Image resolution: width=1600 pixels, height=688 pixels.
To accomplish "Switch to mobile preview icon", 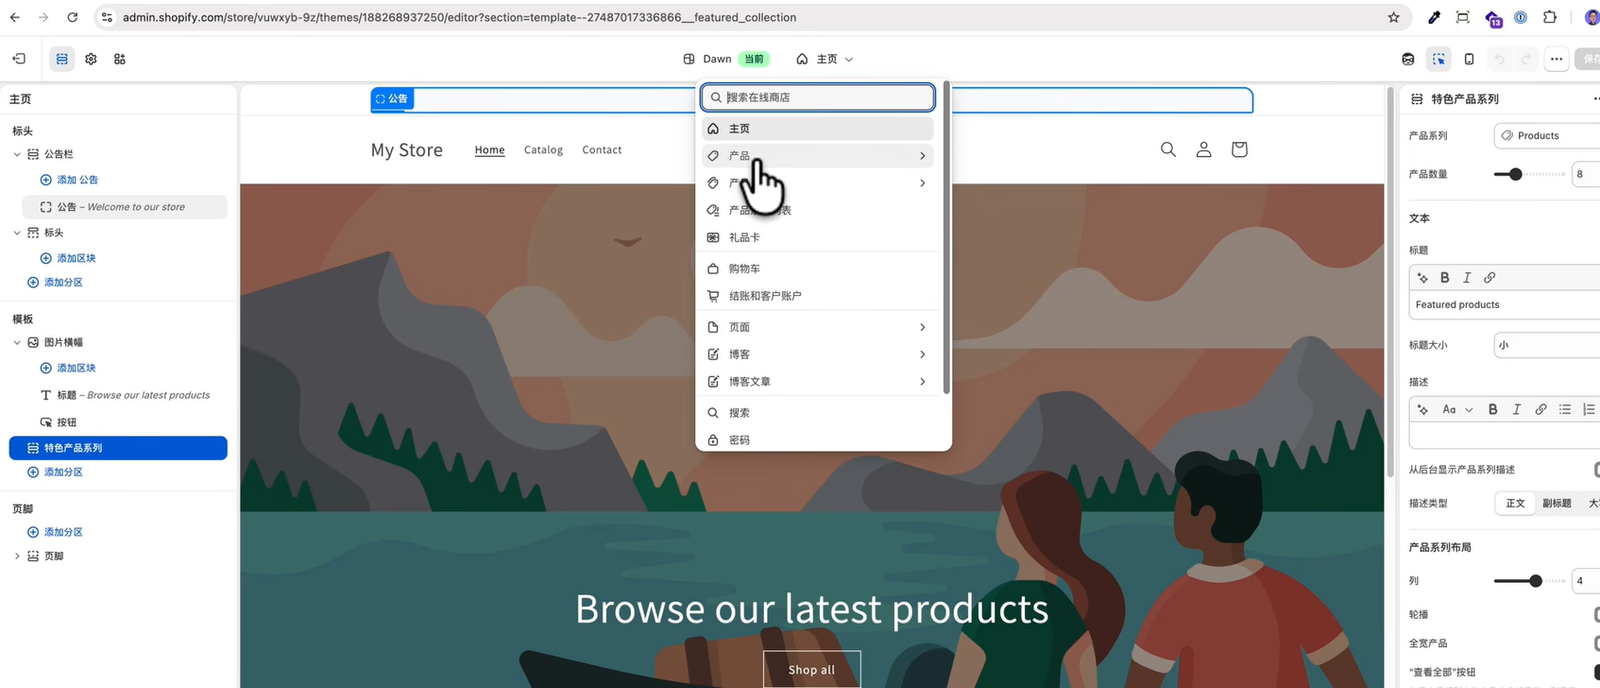I will [x=1469, y=59].
